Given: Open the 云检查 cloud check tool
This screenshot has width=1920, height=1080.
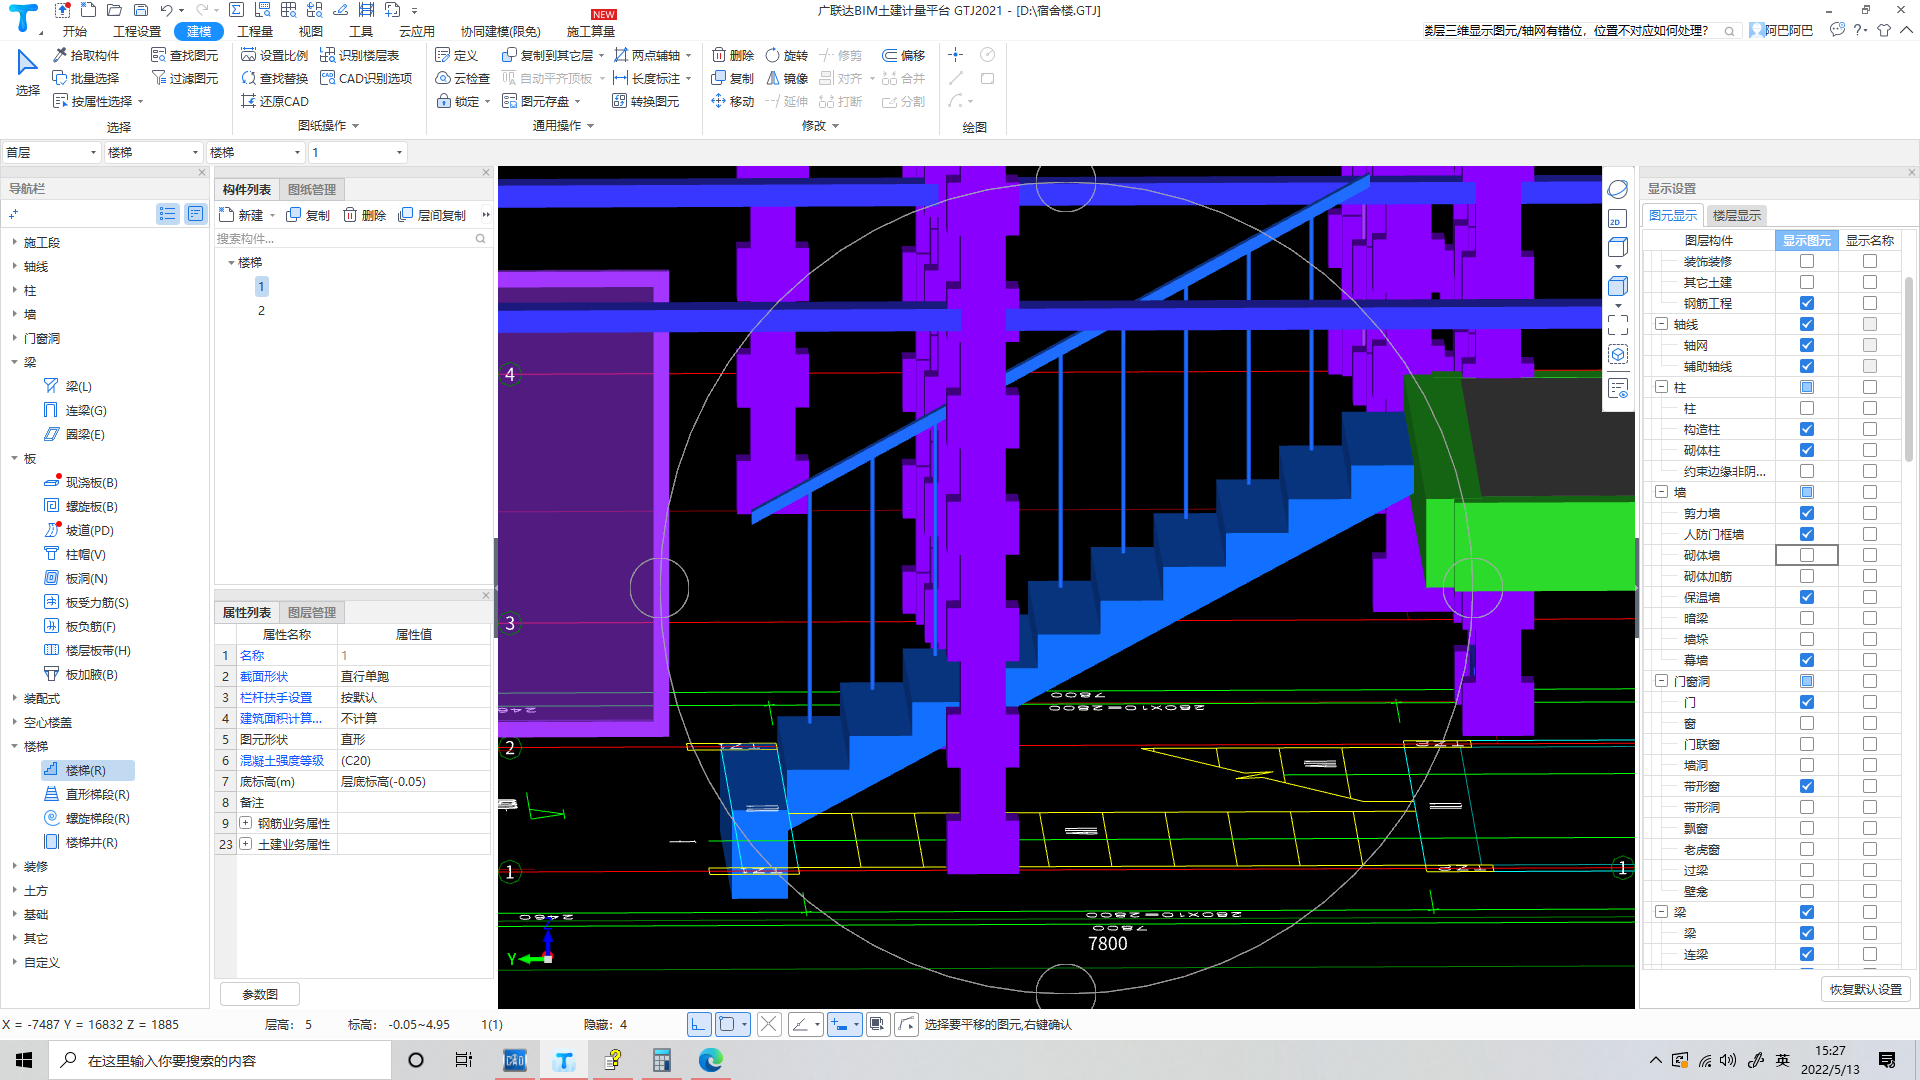Looking at the screenshot, I should click(462, 78).
